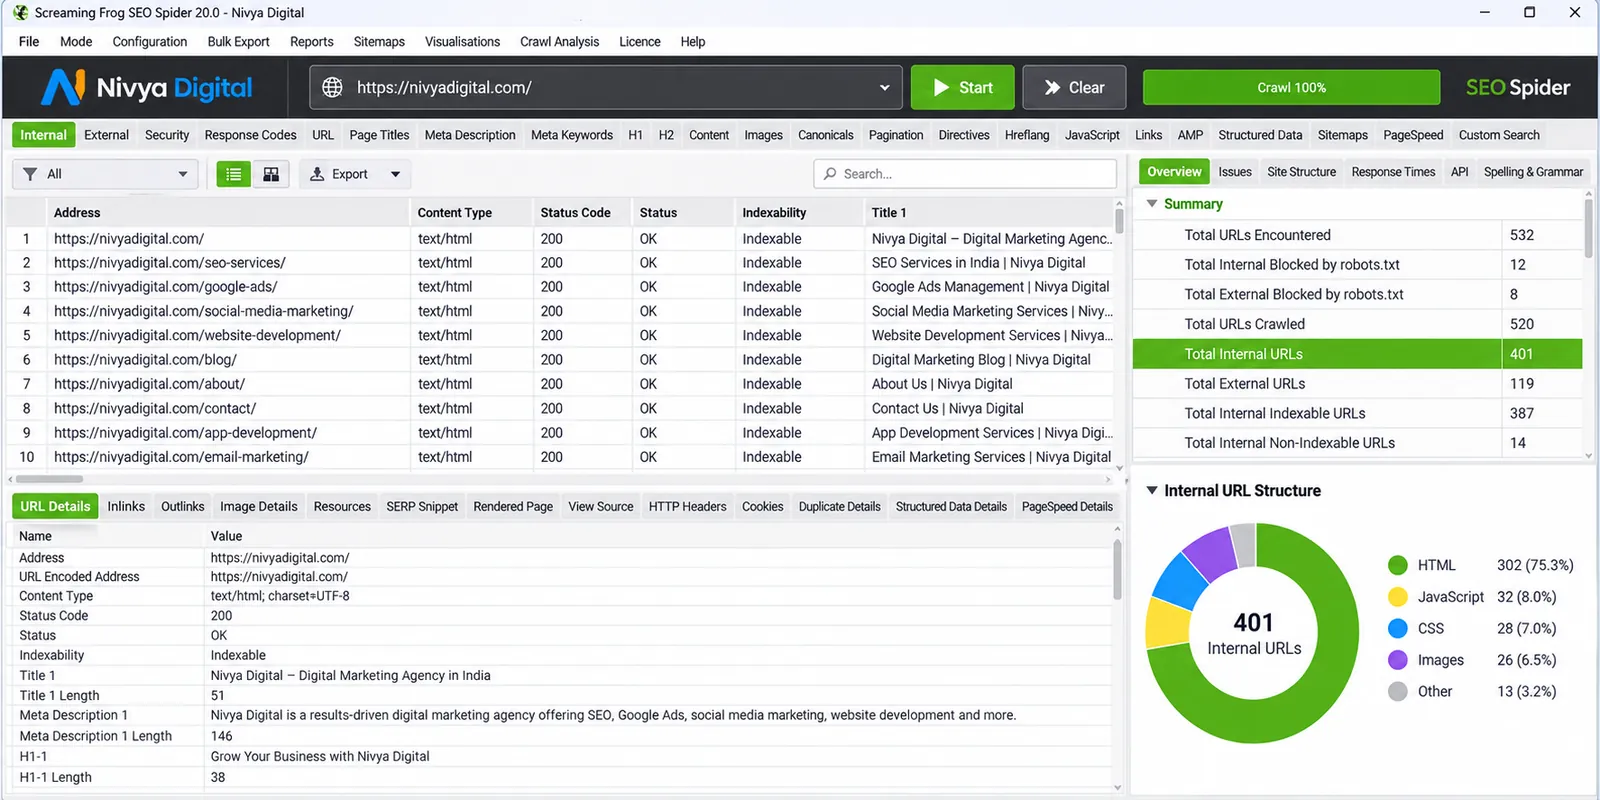Viewport: 1600px width, 800px height.
Task: Click the Nivya Digital logo
Action: (147, 88)
